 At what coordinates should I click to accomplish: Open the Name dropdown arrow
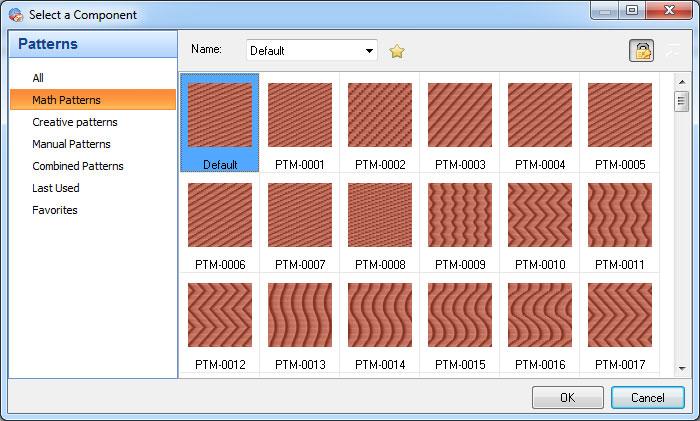coord(369,50)
